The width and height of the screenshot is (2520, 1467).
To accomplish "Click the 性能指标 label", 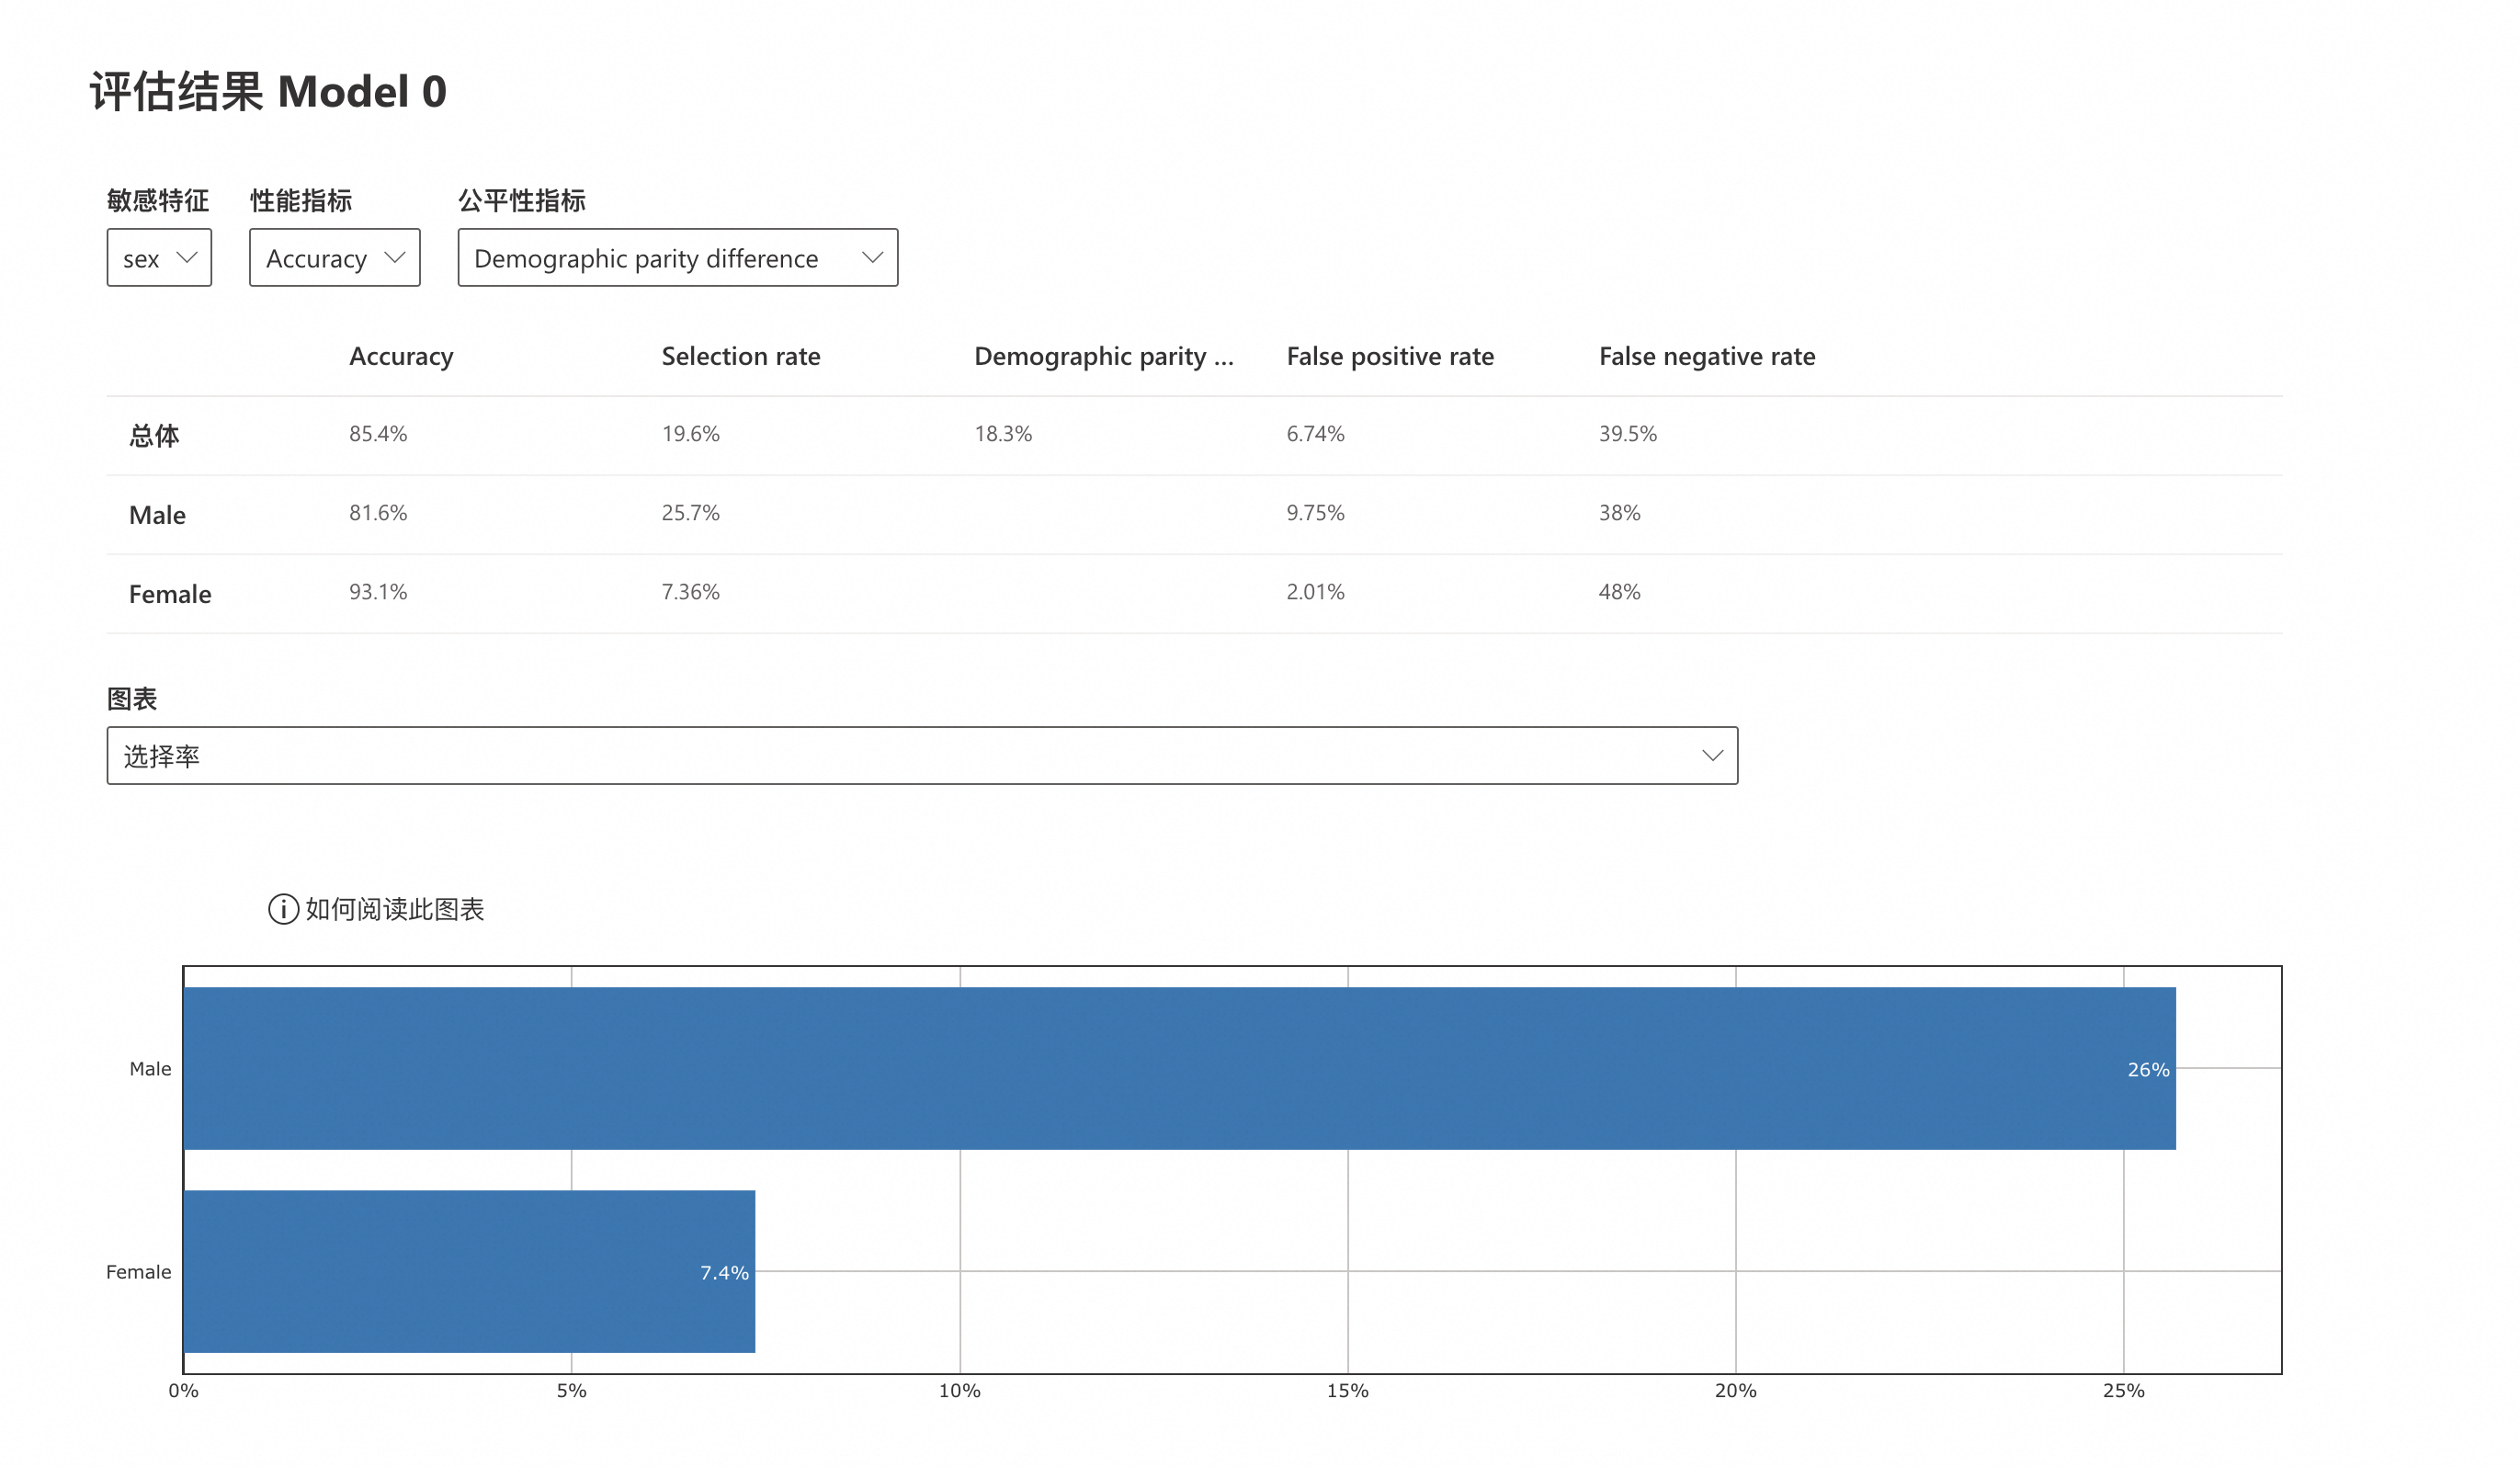I will click(301, 201).
